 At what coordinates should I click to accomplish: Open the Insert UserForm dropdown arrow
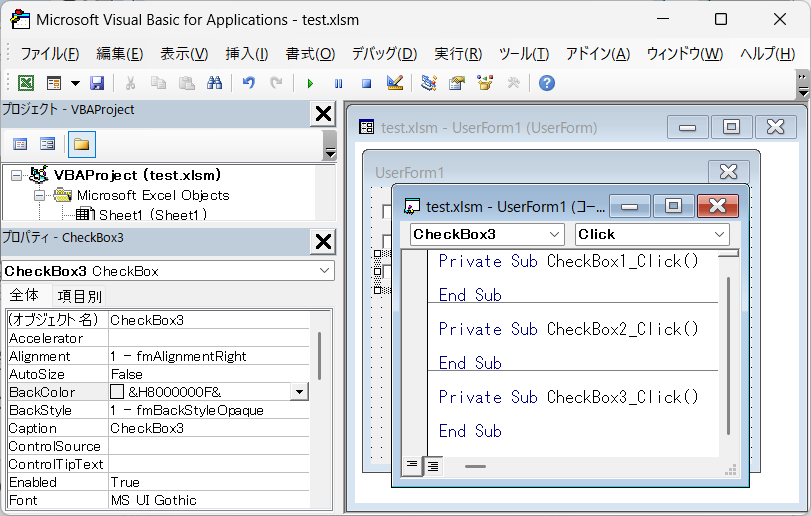76,83
